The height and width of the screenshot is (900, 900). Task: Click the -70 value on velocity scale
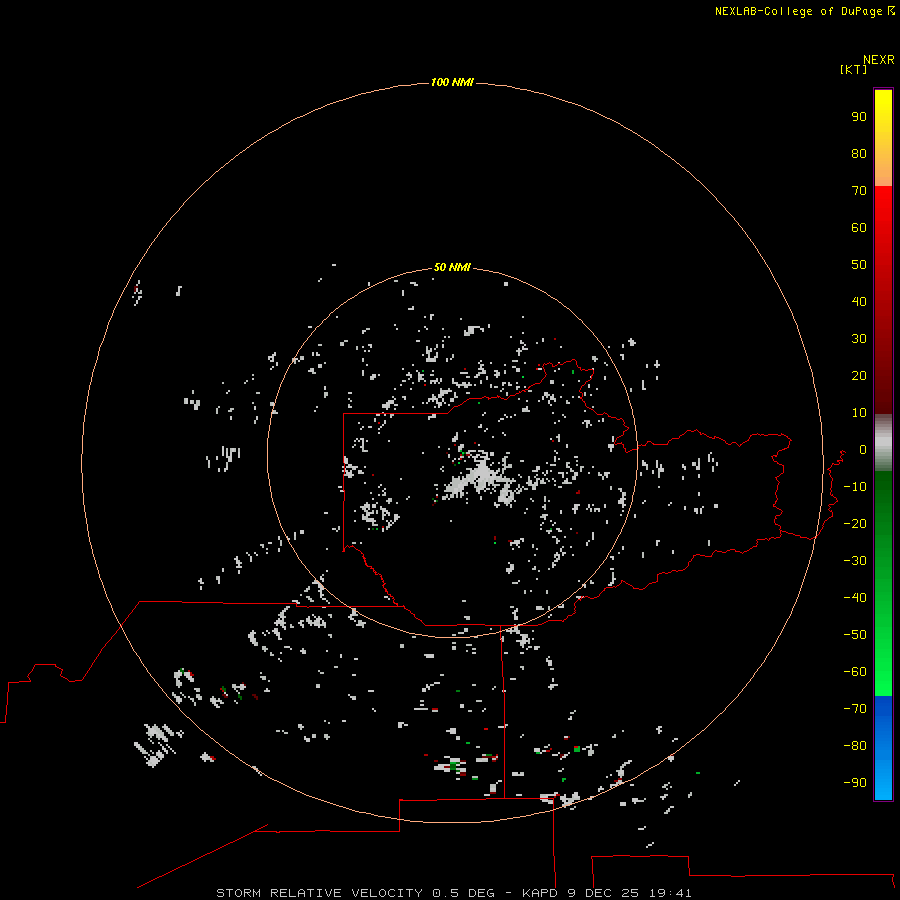[855, 708]
